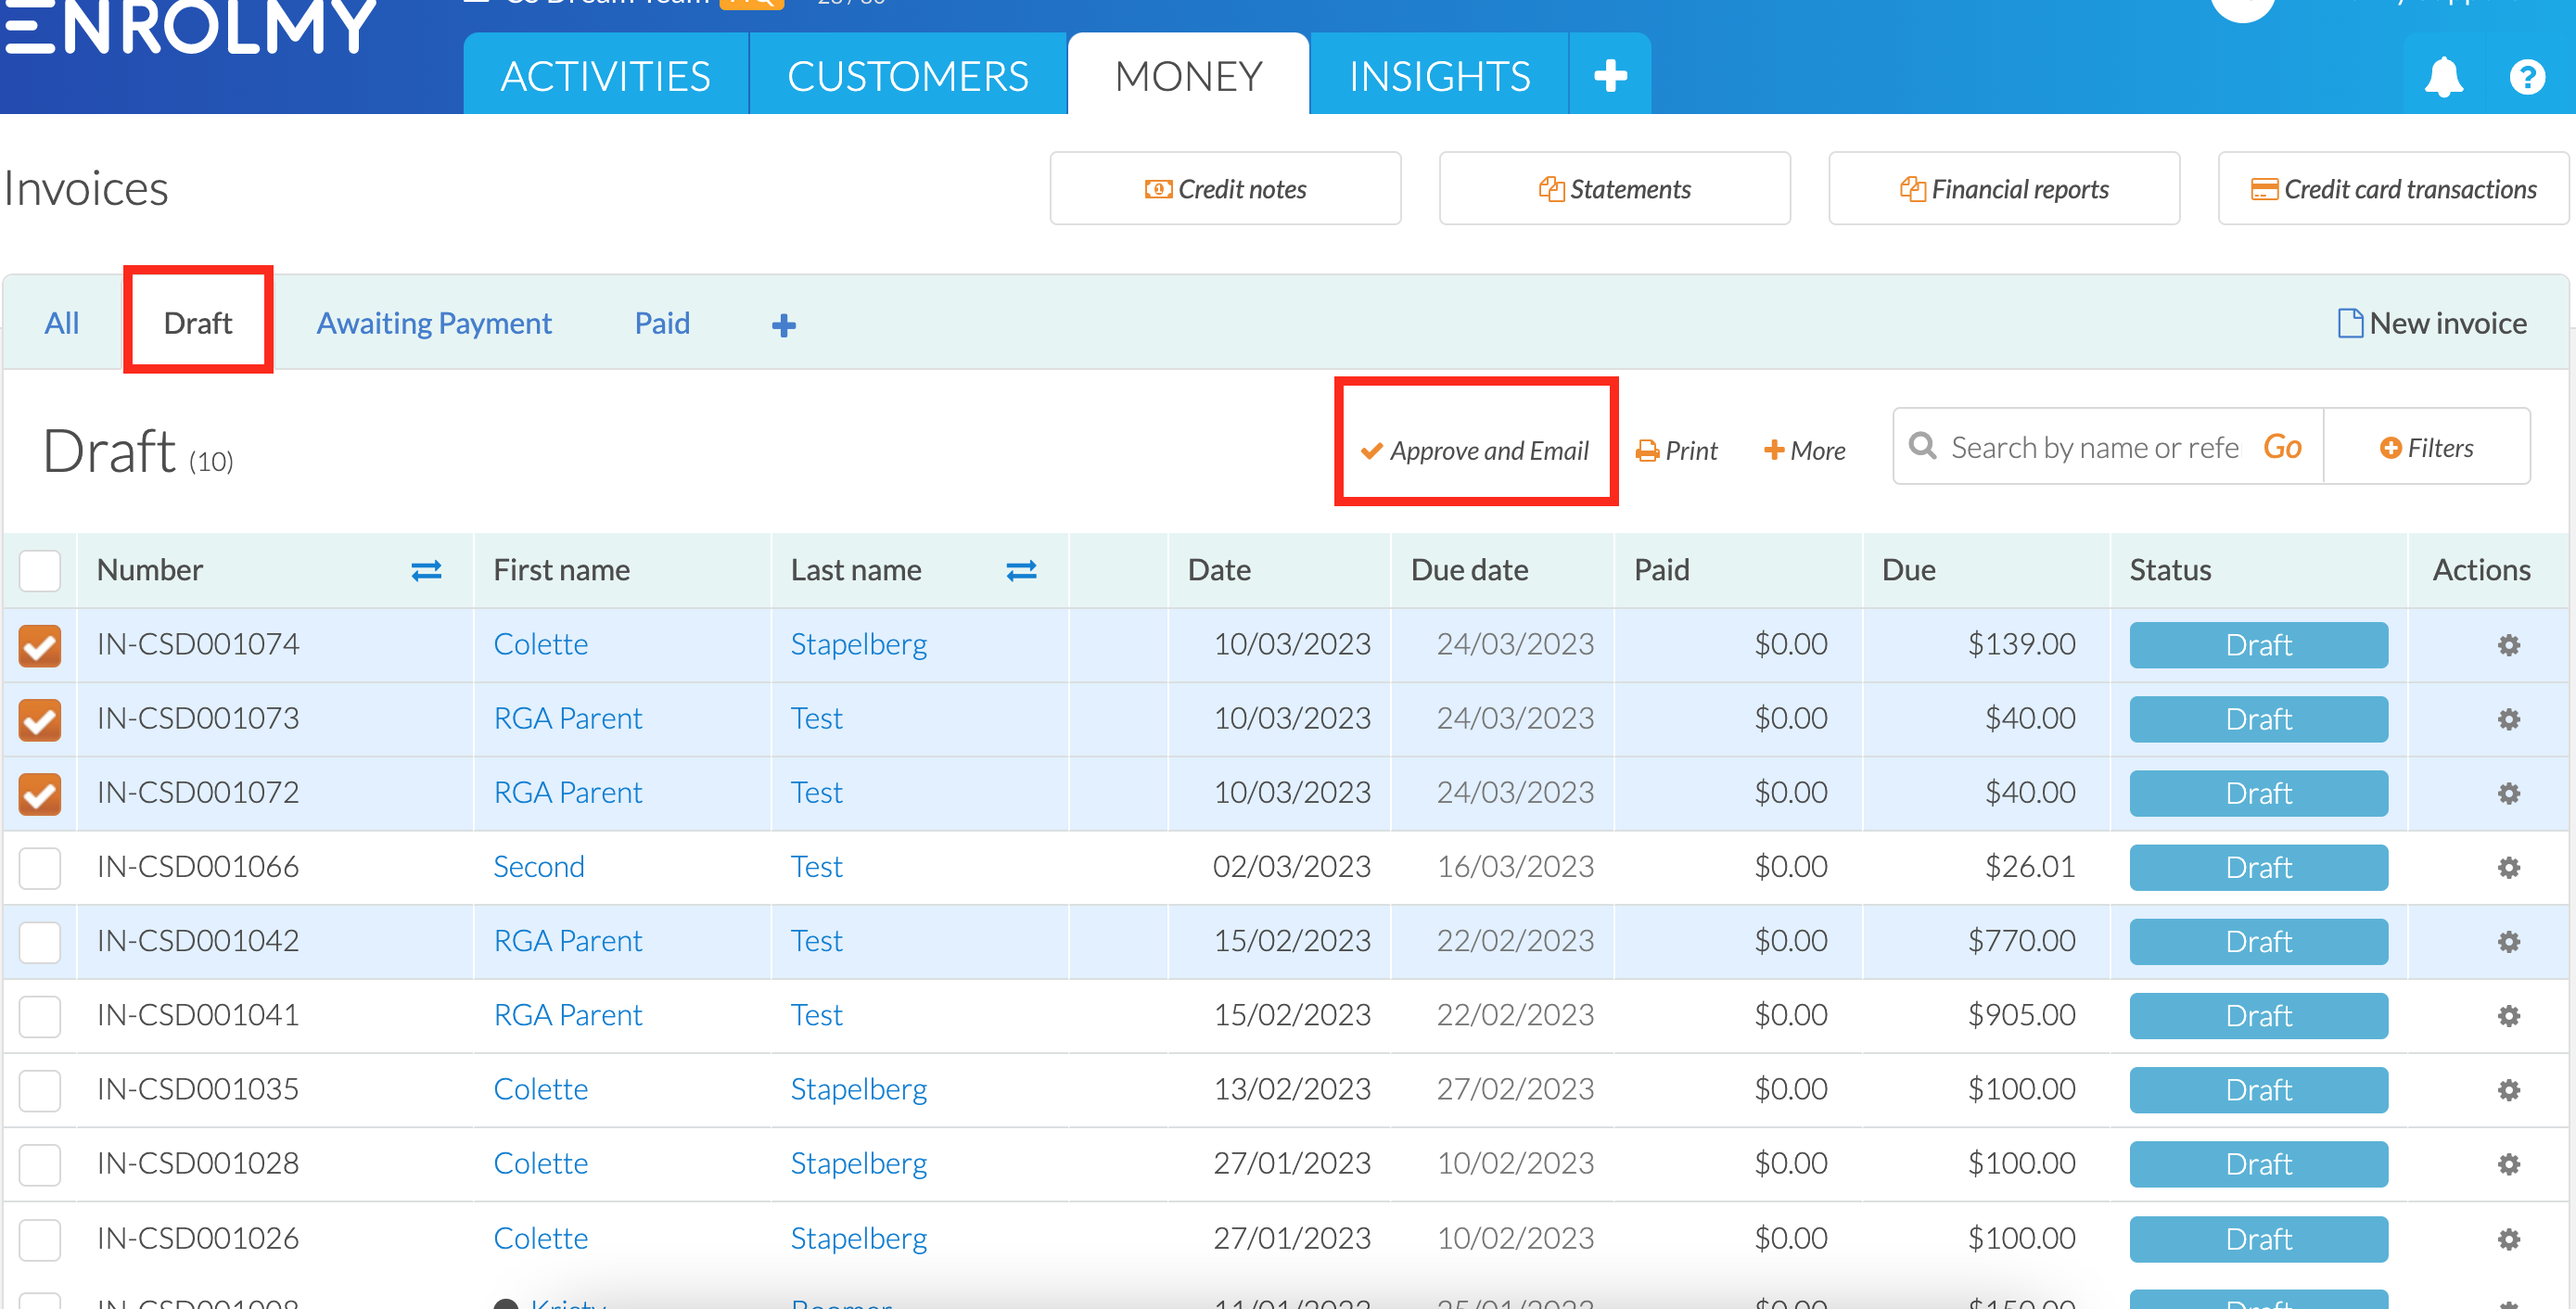The width and height of the screenshot is (2576, 1309).
Task: Click the plus tab next to INSIGHTS
Action: click(x=1610, y=76)
